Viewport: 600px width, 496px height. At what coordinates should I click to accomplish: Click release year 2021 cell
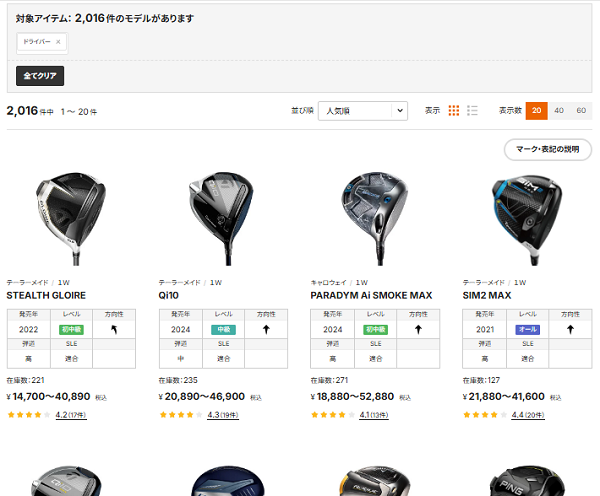click(485, 330)
